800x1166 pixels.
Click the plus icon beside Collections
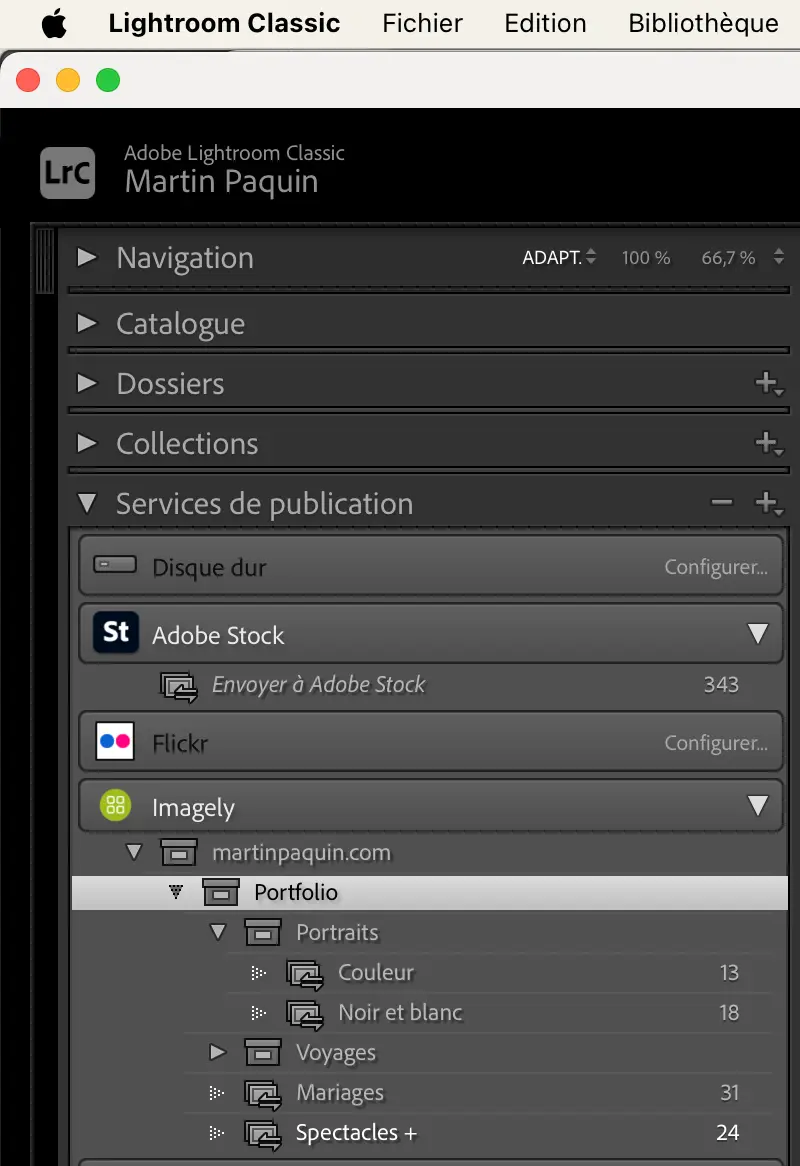tap(767, 443)
